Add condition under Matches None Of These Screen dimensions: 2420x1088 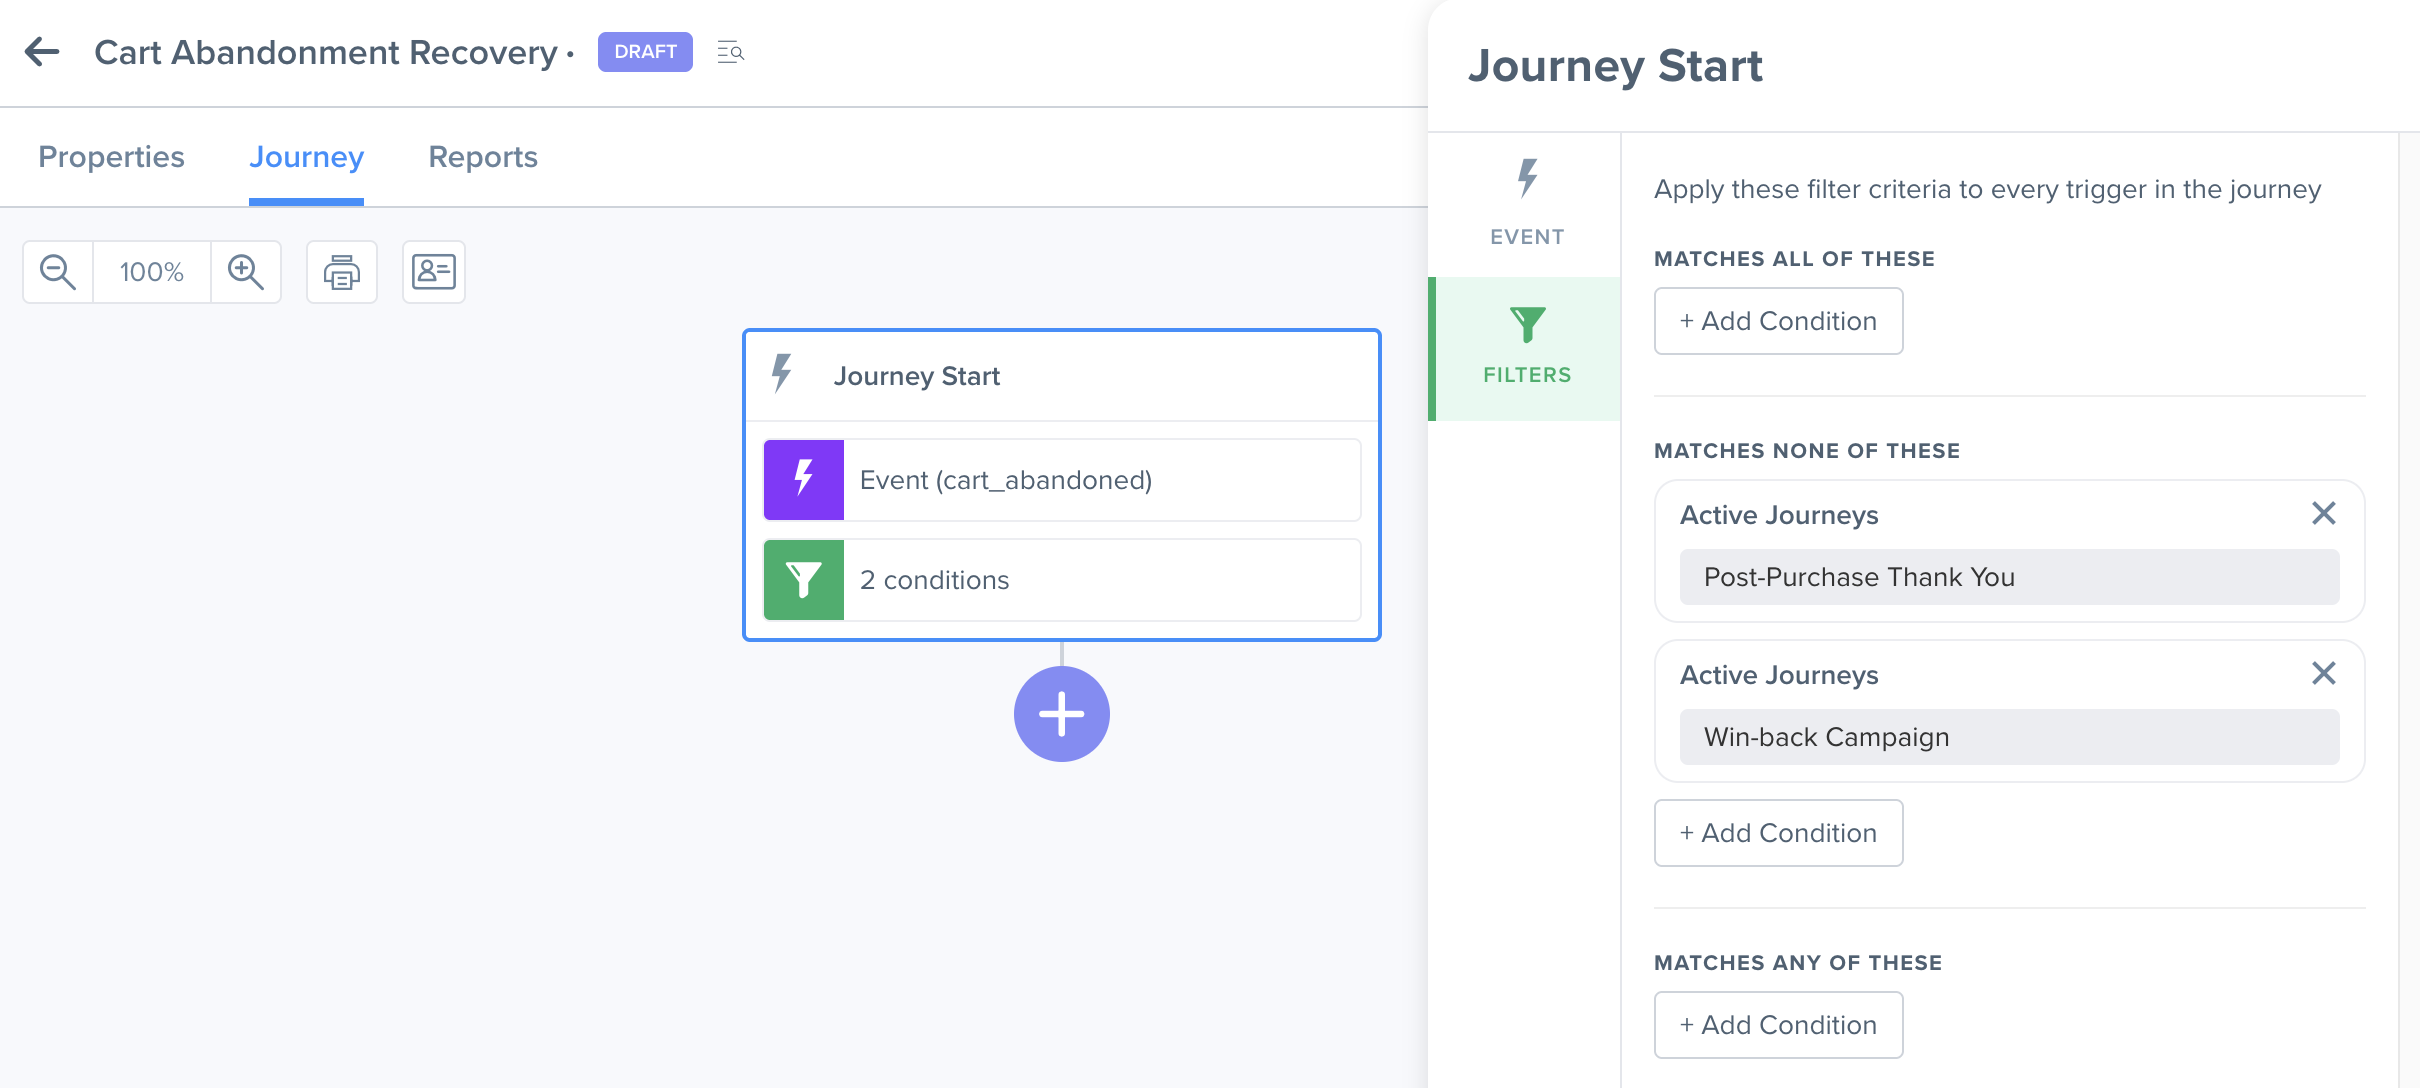[1778, 833]
